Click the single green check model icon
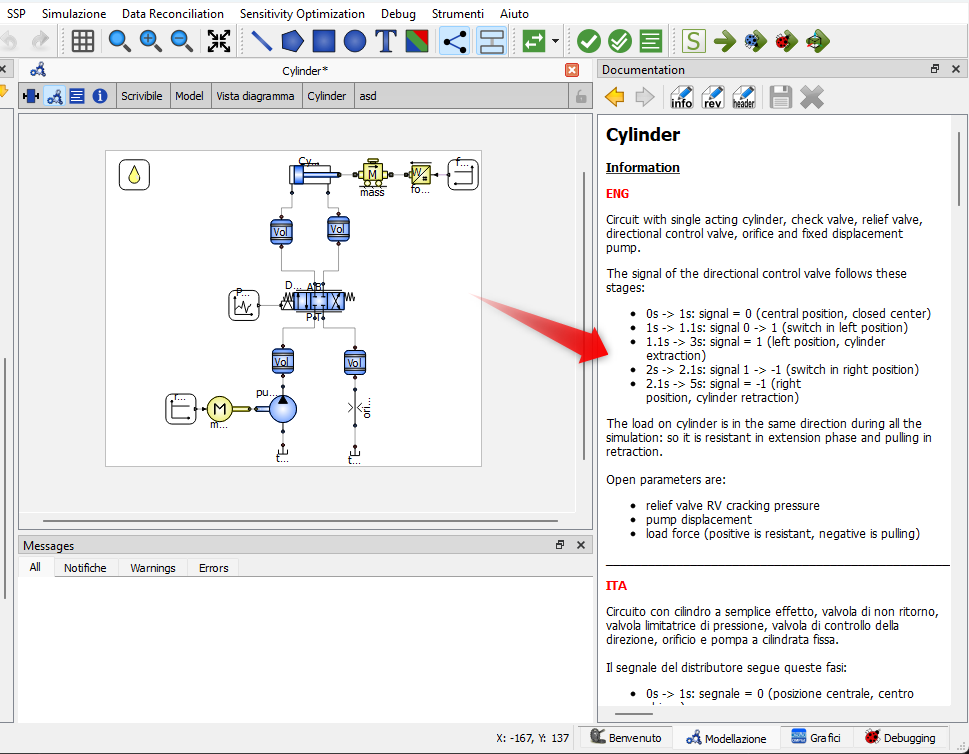Screen dimensions: 969x754 588,41
